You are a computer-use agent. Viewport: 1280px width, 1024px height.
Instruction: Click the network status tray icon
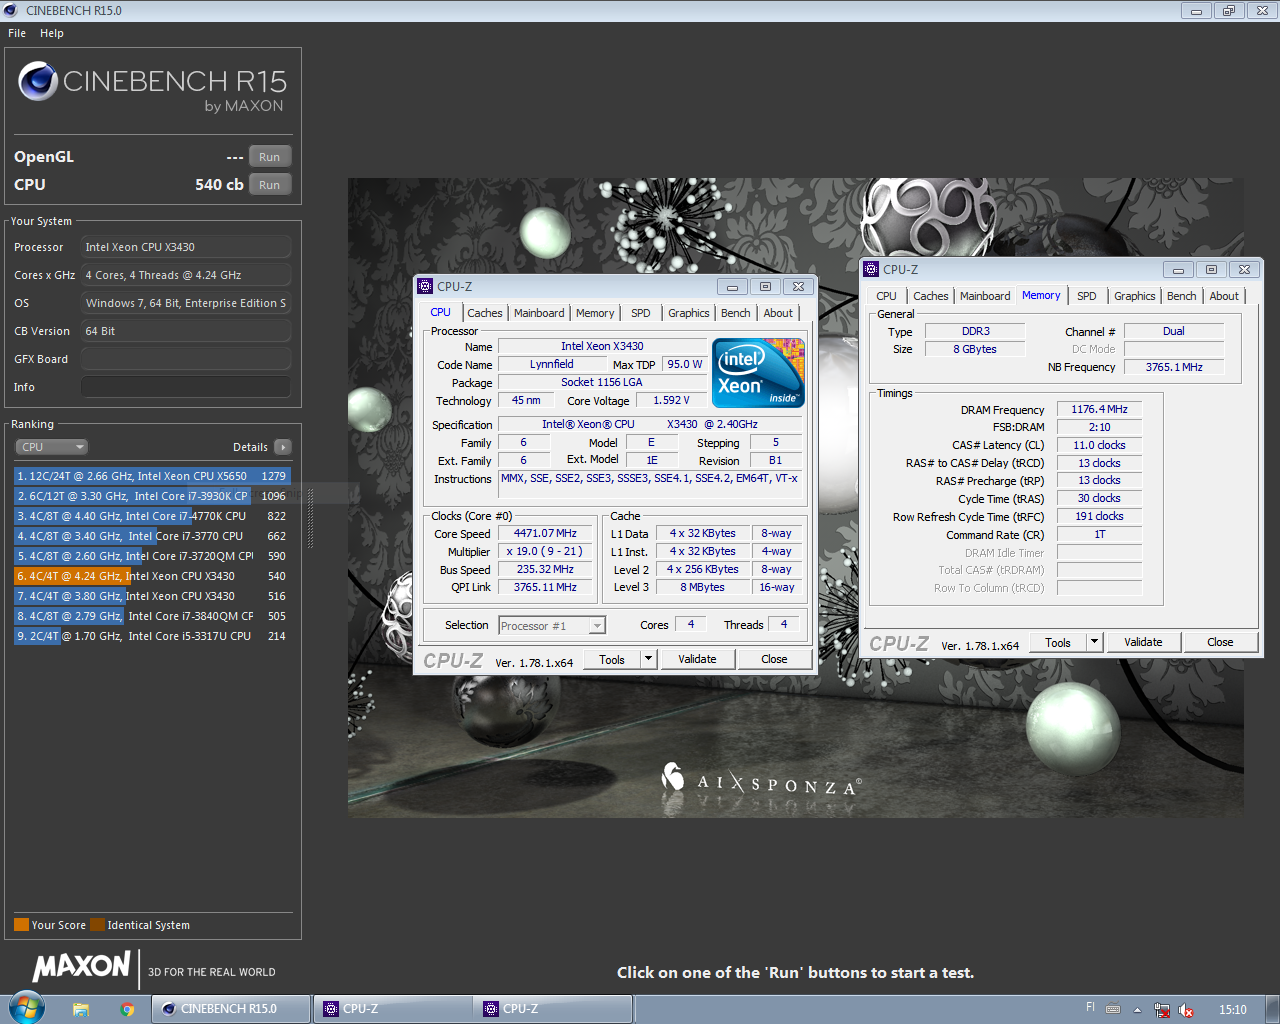(x=1162, y=1009)
